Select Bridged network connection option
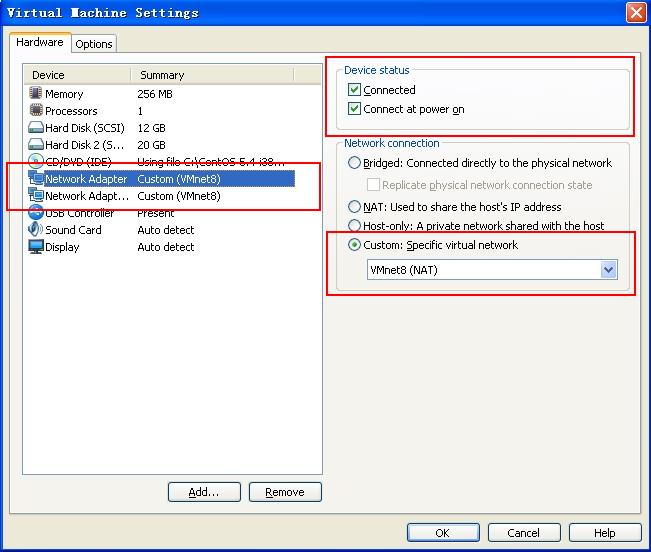This screenshot has width=651, height=552. 354,163
